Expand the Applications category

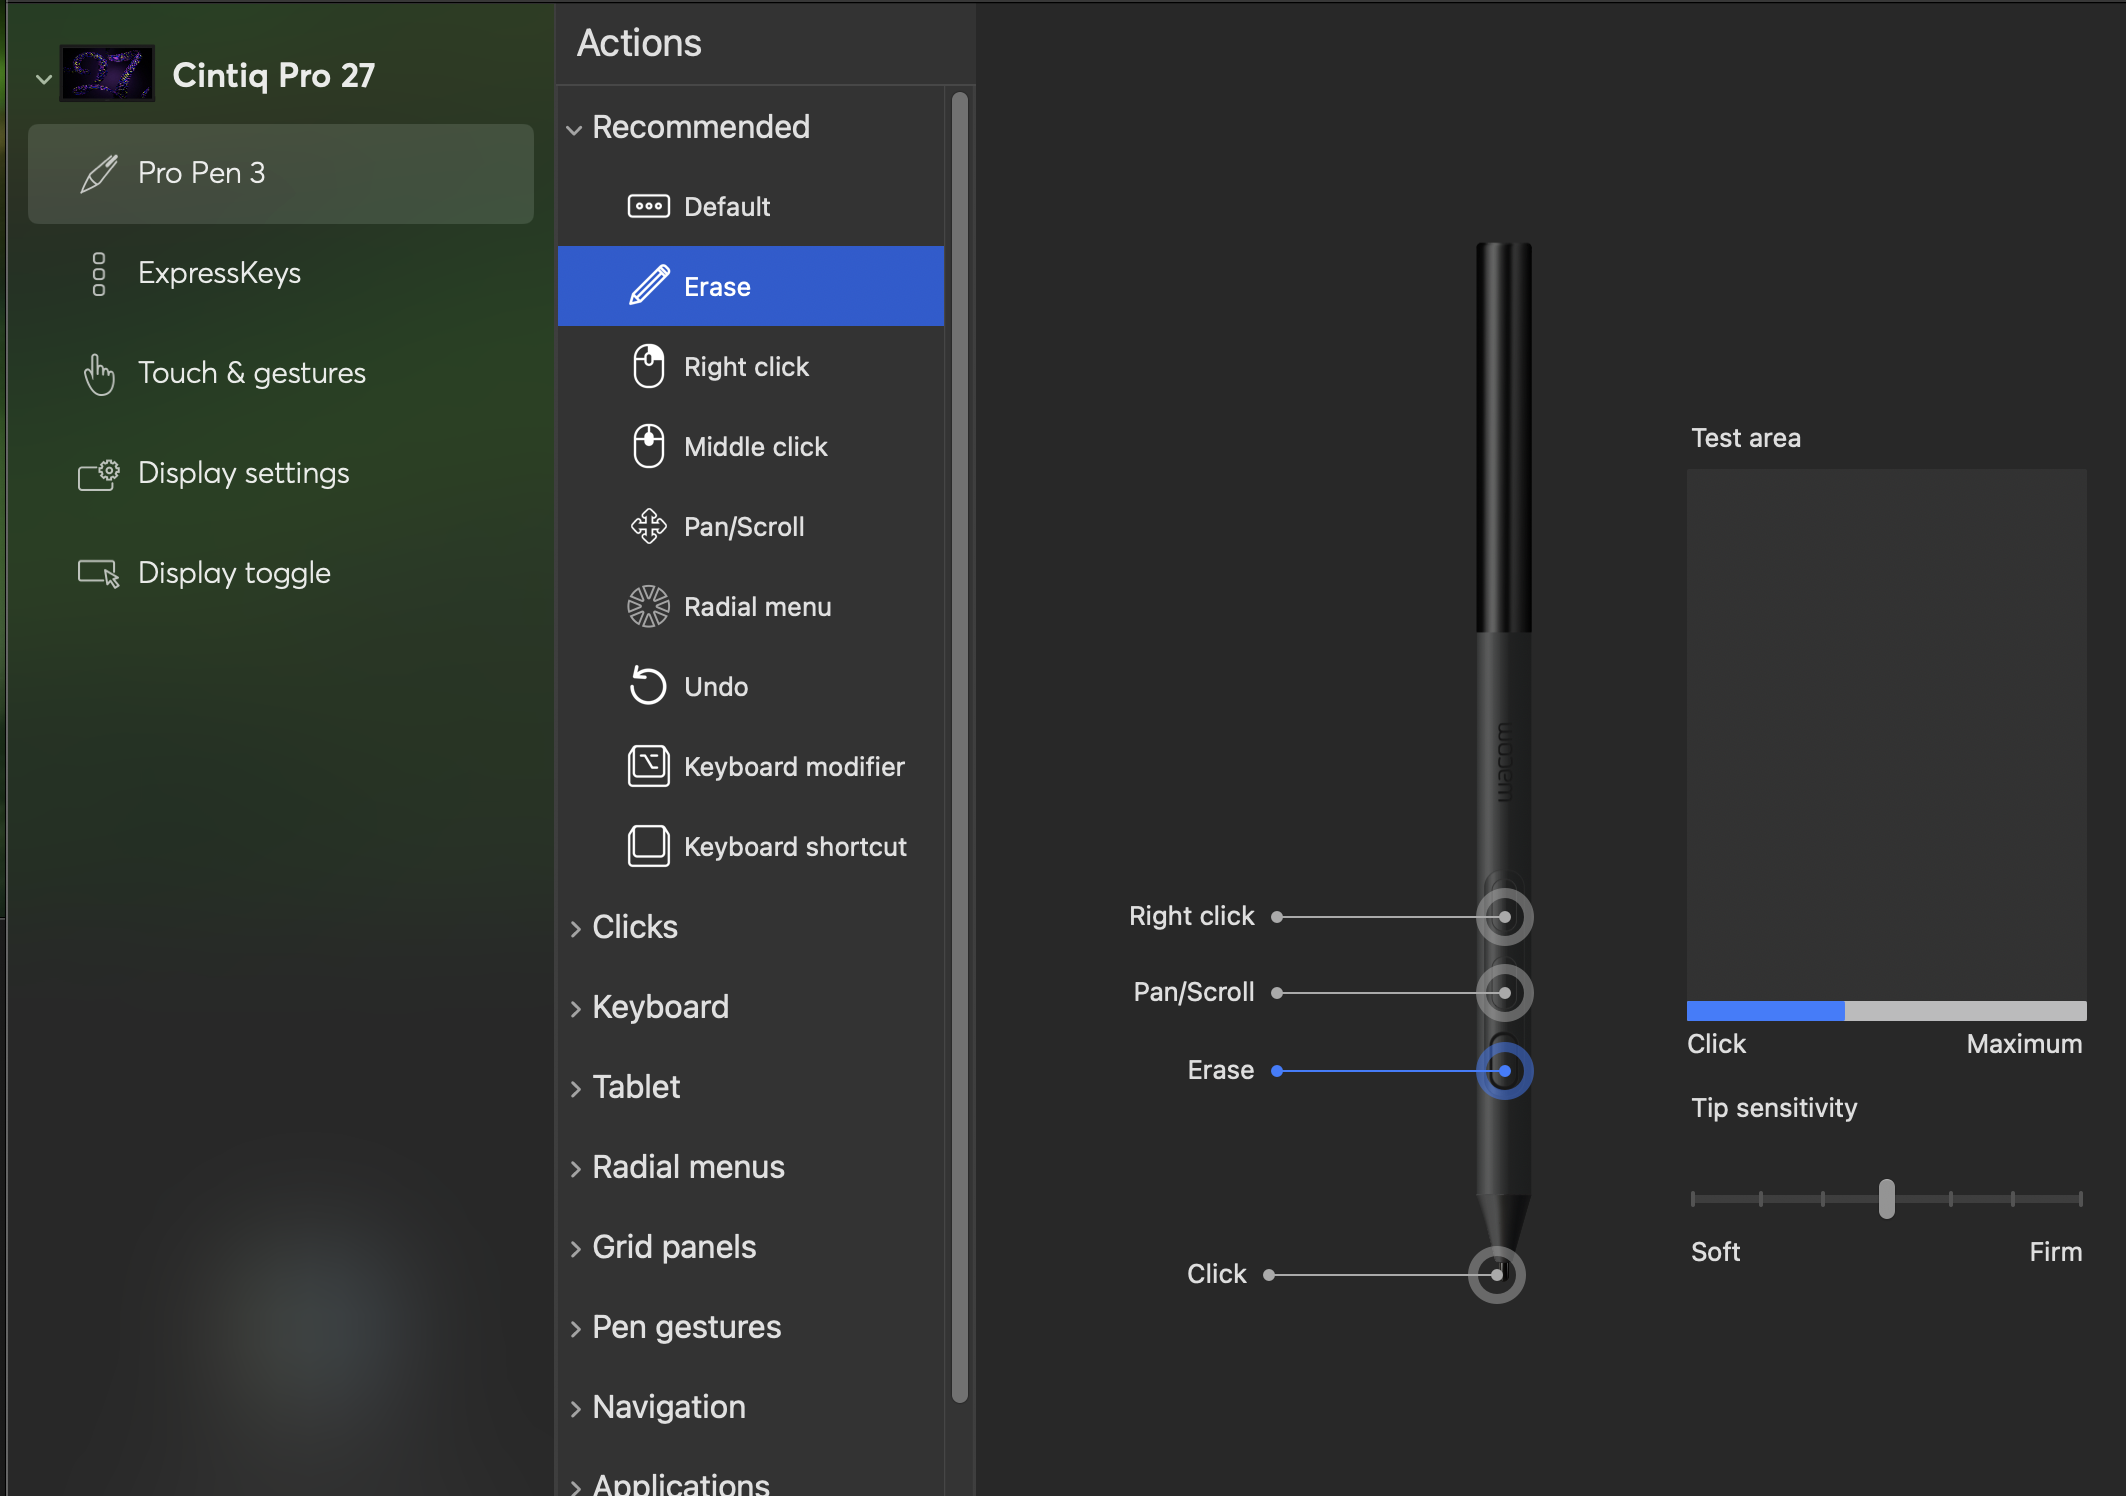click(575, 1487)
